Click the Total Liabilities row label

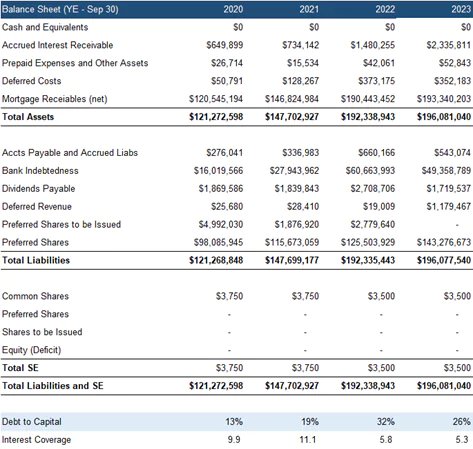tap(36, 260)
